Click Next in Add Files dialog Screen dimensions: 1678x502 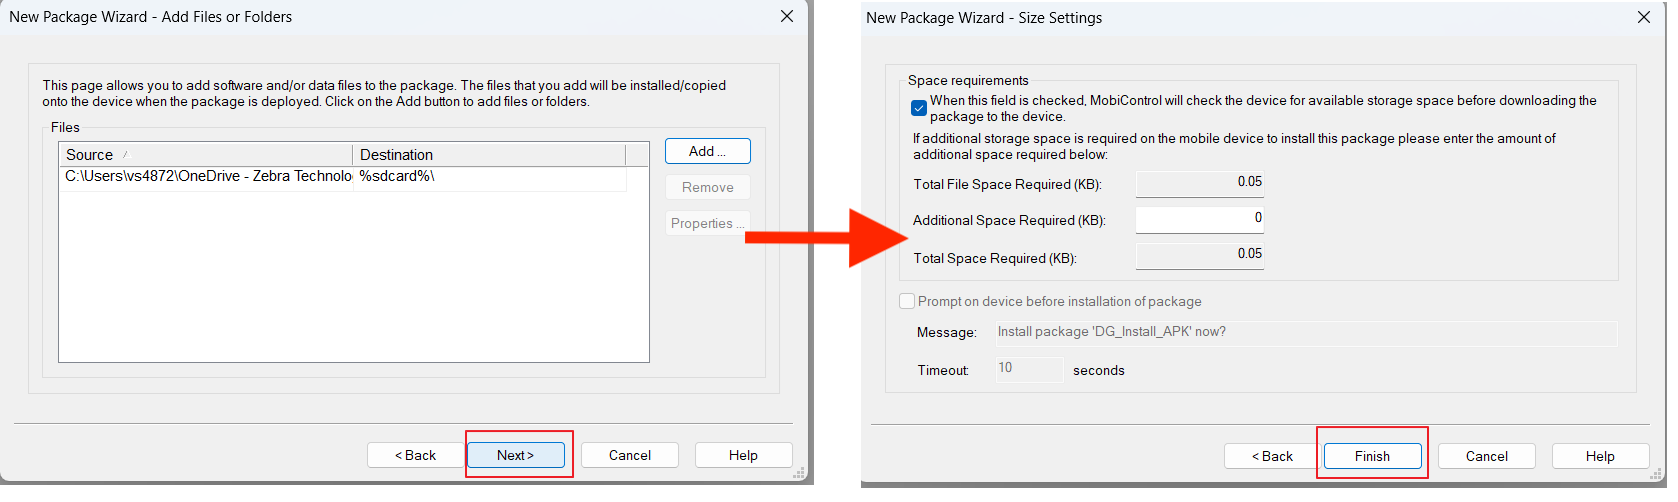coord(516,455)
